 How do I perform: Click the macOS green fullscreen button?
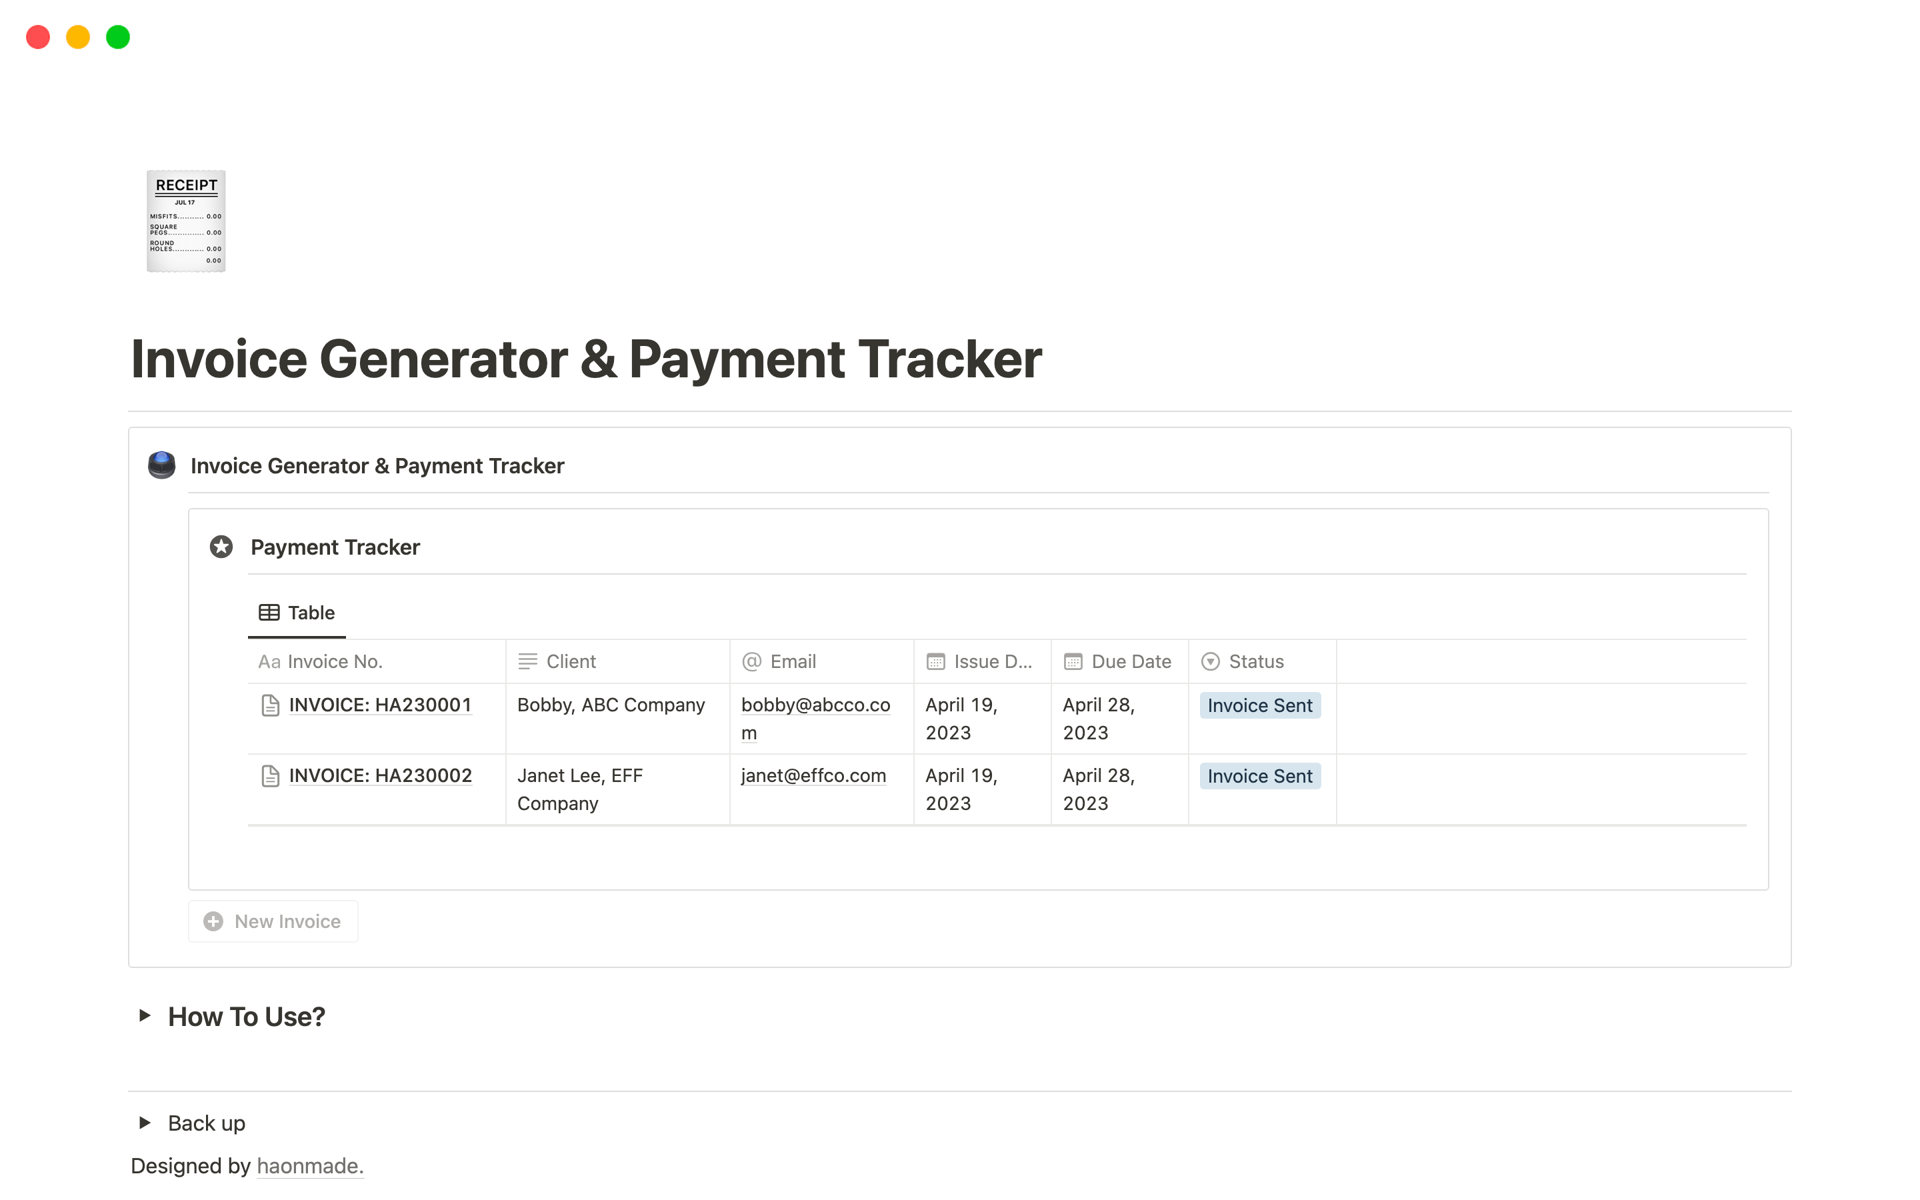point(118,37)
